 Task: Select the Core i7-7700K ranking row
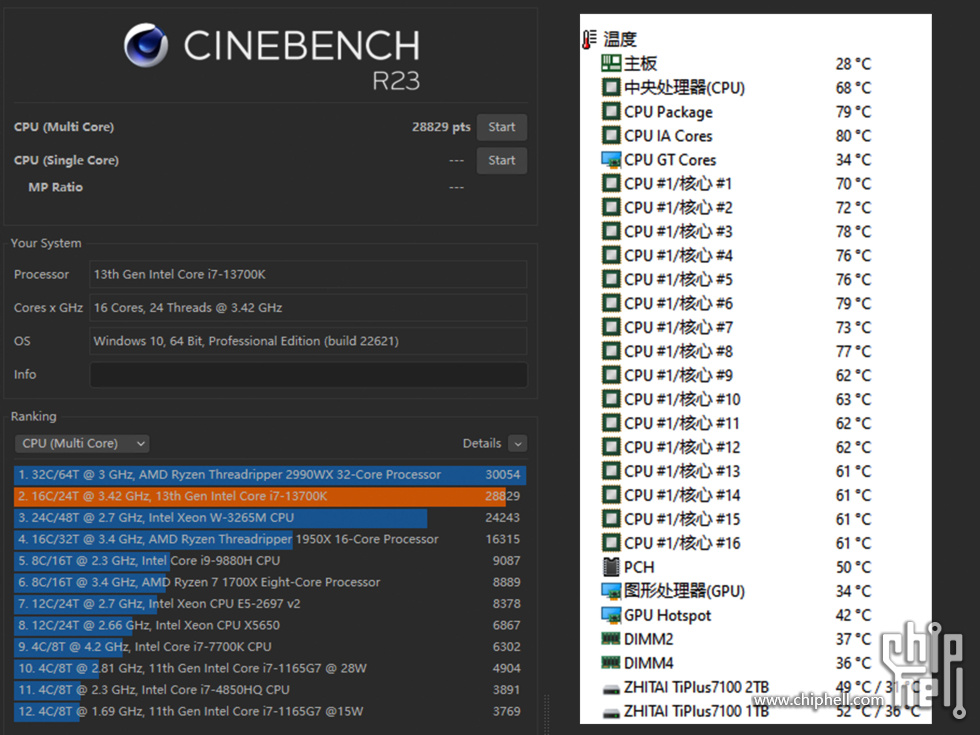[x=270, y=646]
